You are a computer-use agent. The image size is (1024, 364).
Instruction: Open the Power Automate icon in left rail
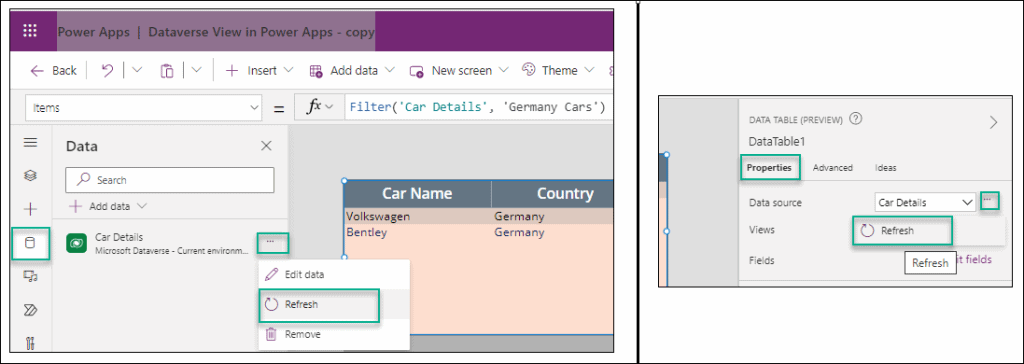(30, 310)
